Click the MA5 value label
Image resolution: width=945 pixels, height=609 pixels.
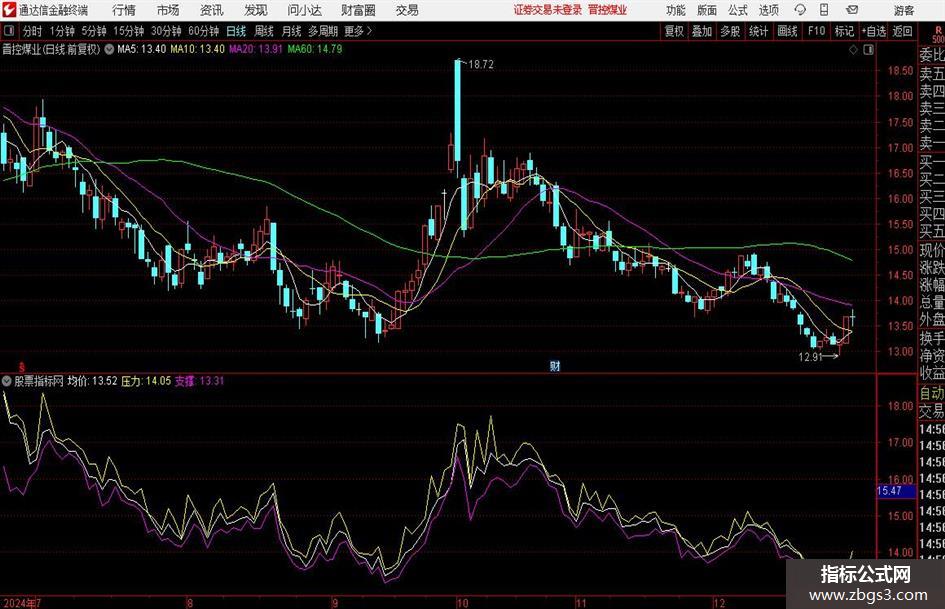point(141,49)
